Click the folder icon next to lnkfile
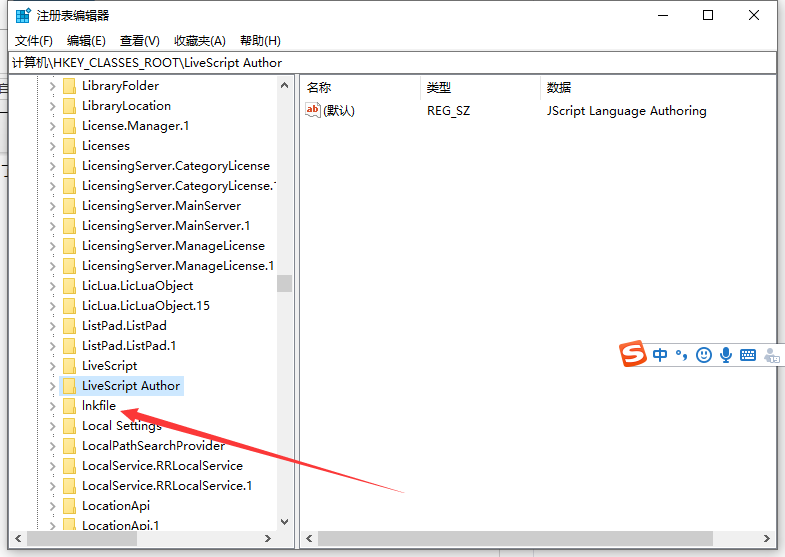The width and height of the screenshot is (785, 557). tap(69, 406)
